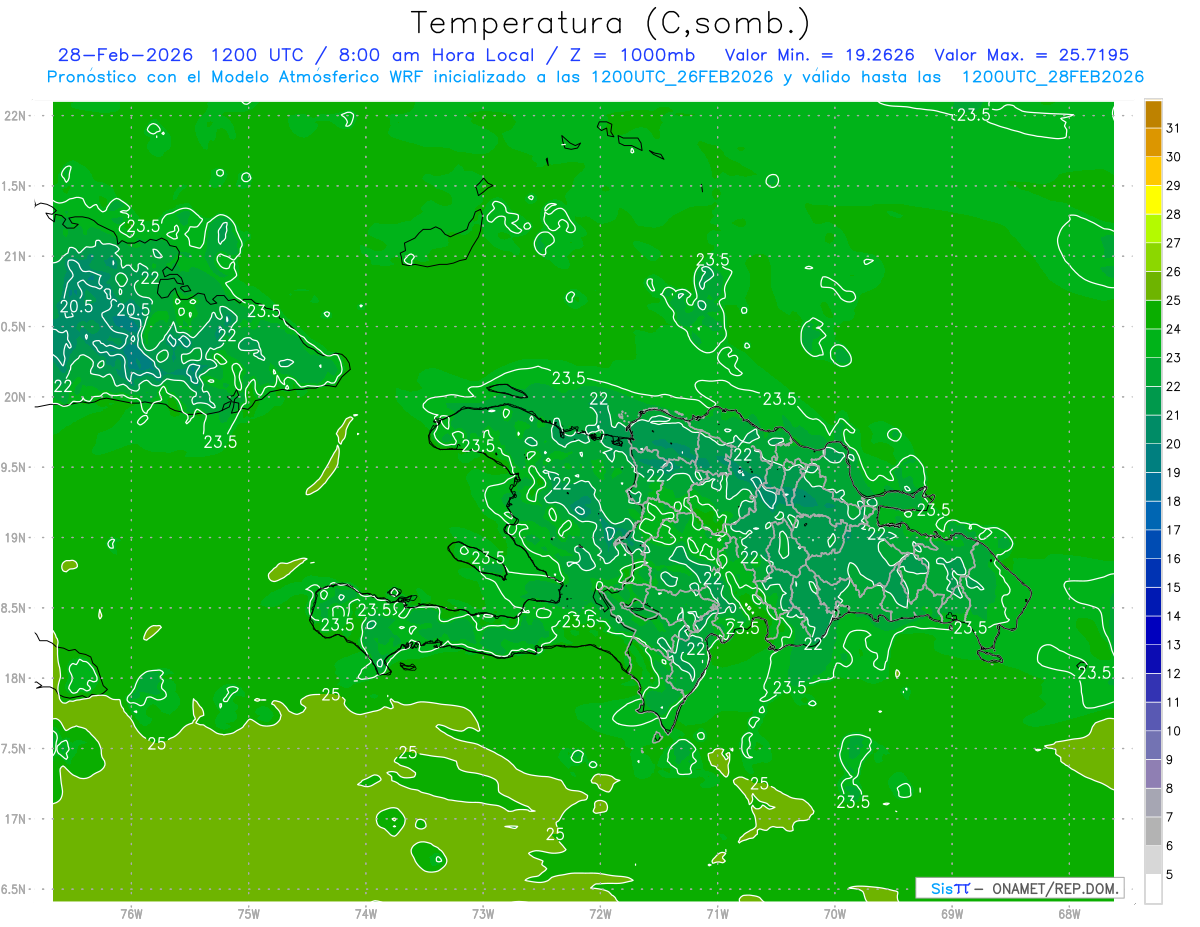Click the color scale value "24"
Viewport: 1200px width, 927px height.
(1173, 329)
